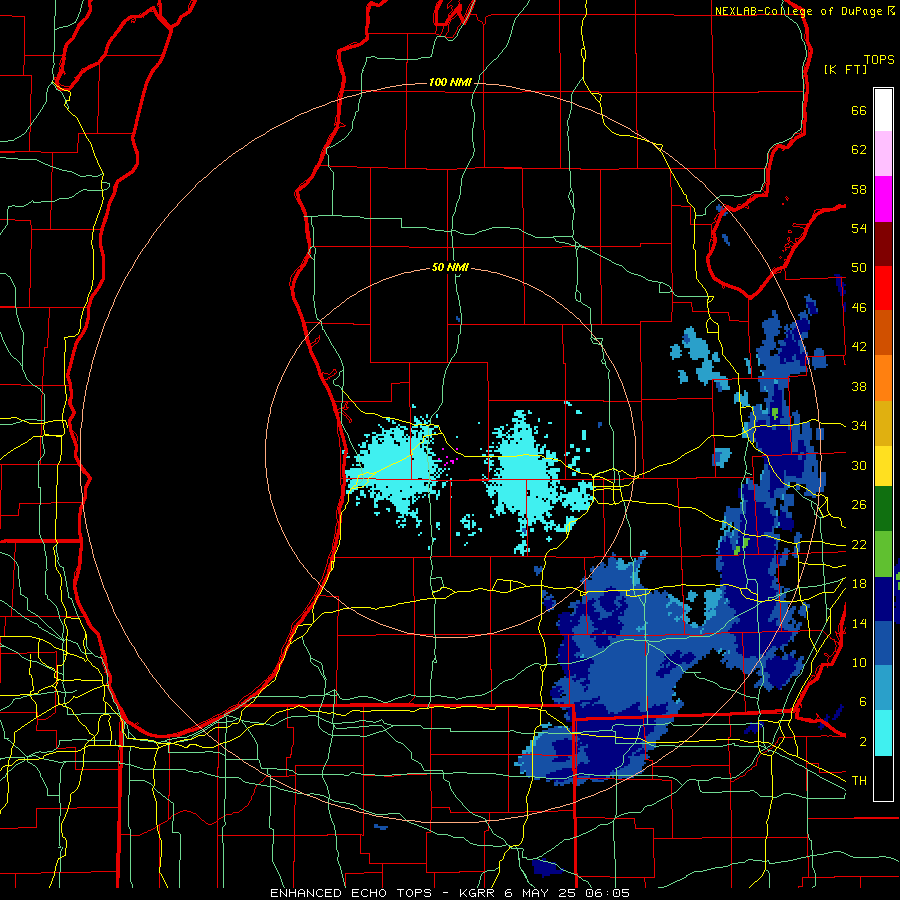The height and width of the screenshot is (900, 900).
Task: Click the yellow 30 kft legend swatch
Action: coord(883,465)
